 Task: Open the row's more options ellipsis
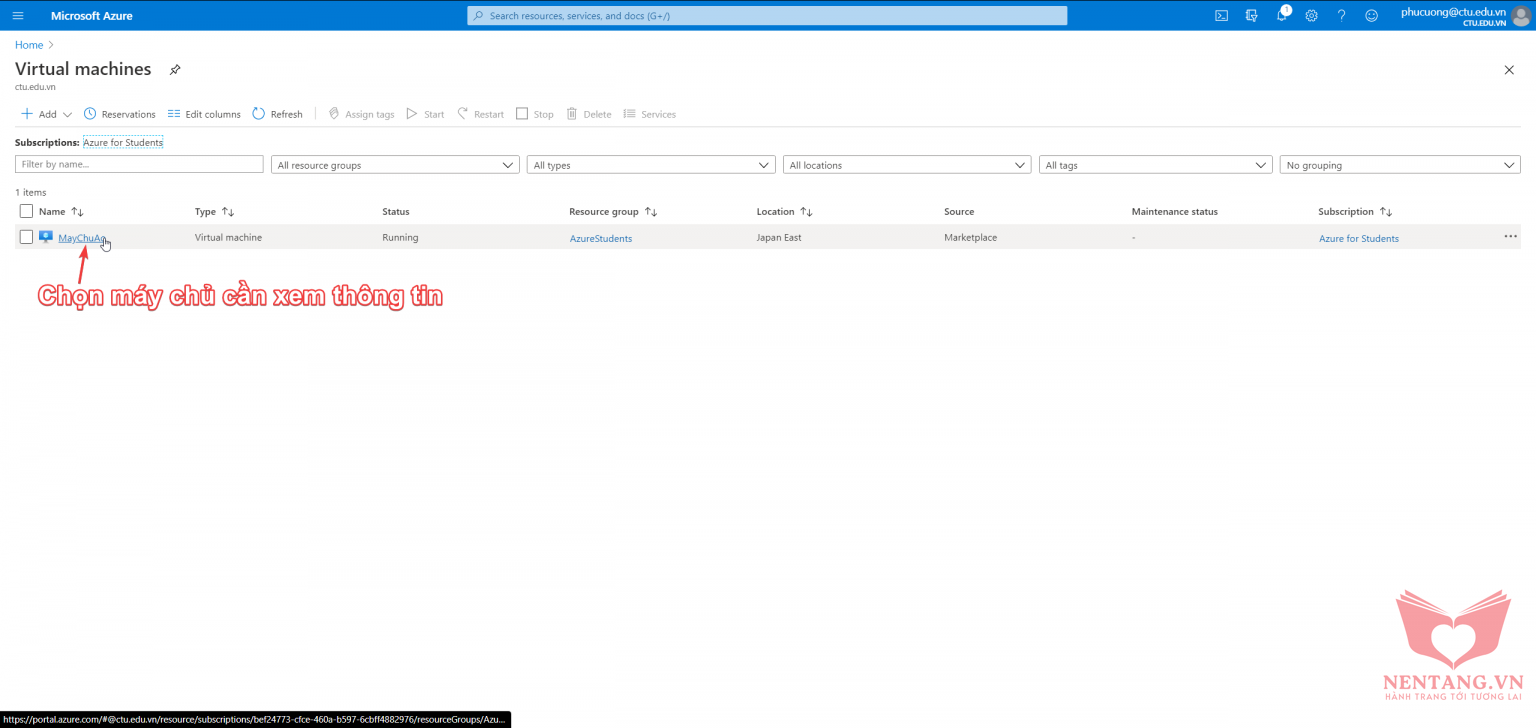[x=1510, y=237]
